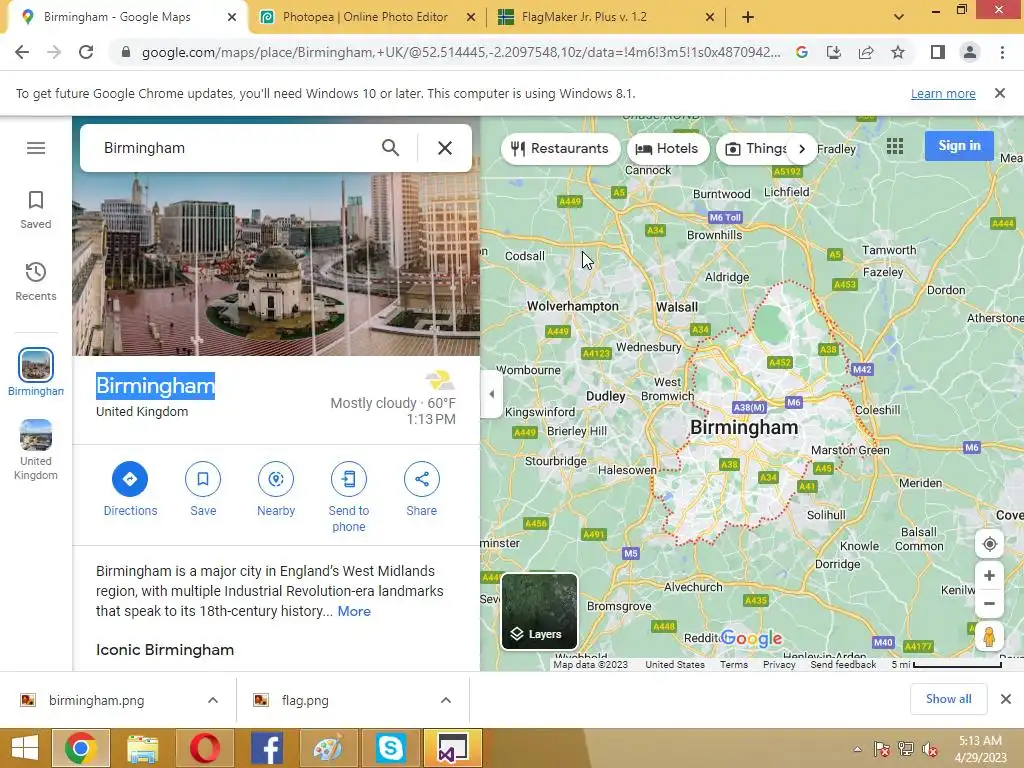This screenshot has height=768, width=1024.
Task: Show your location on map
Action: pos(989,544)
